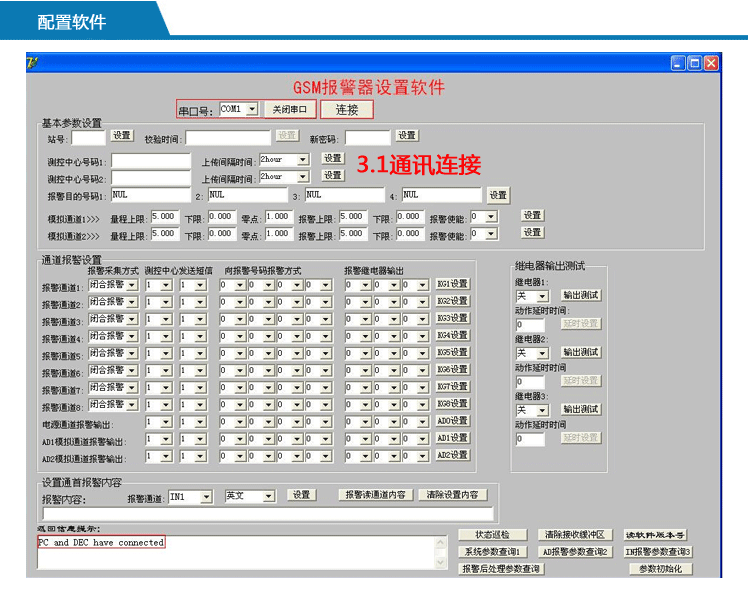The width and height of the screenshot is (748, 592).
Task: Click the 报警读通道内容 button
Action: (375, 495)
